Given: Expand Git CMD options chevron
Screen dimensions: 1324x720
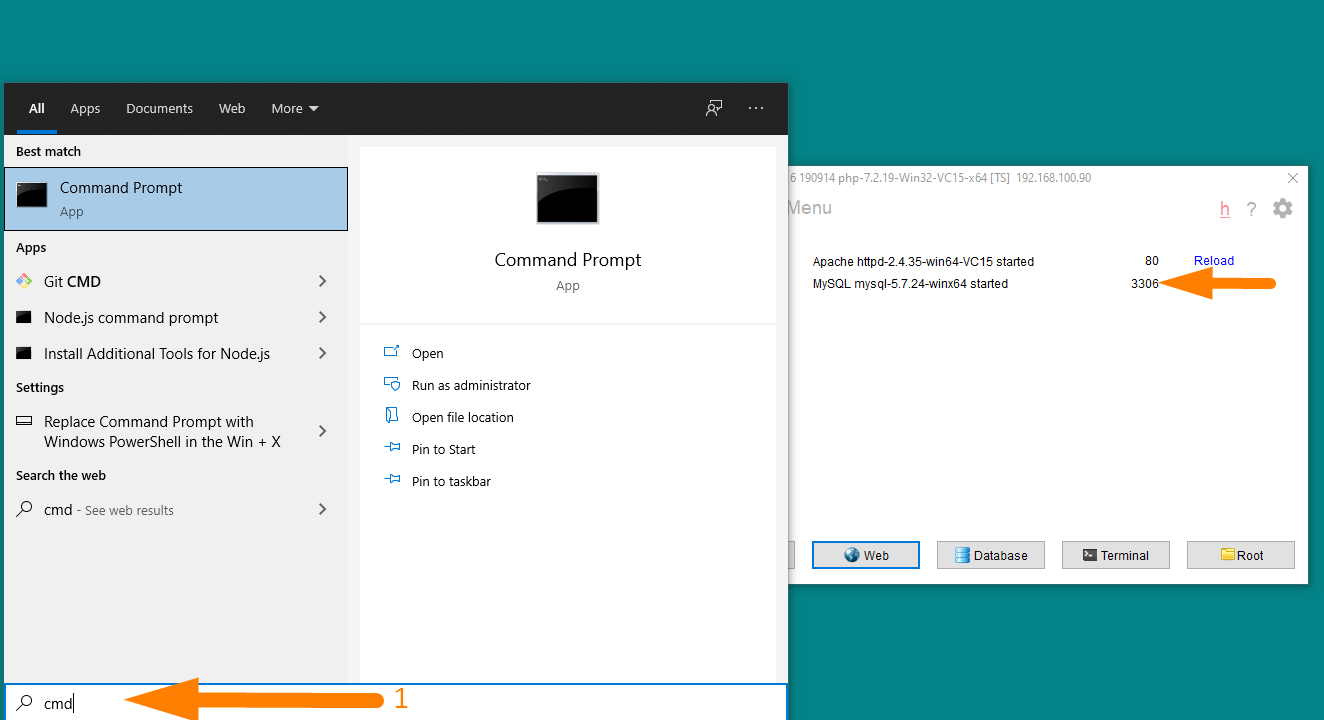Looking at the screenshot, I should (322, 282).
